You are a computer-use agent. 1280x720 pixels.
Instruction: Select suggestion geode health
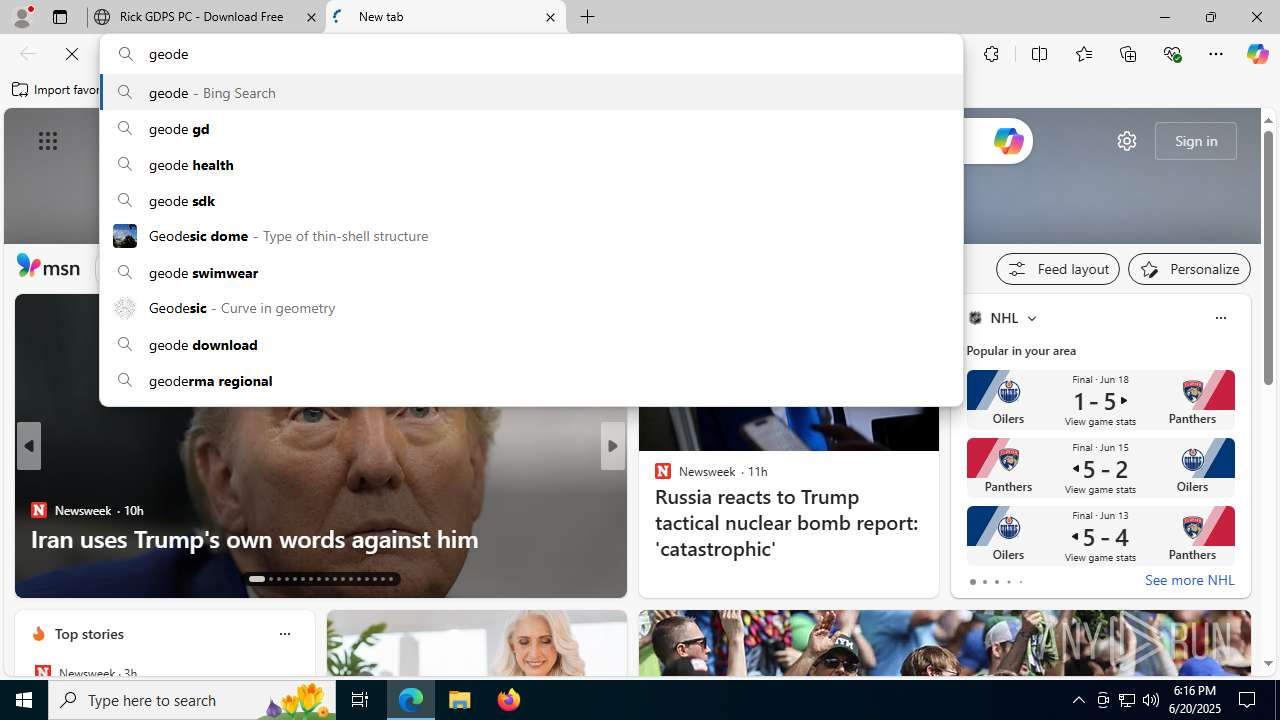(x=531, y=165)
